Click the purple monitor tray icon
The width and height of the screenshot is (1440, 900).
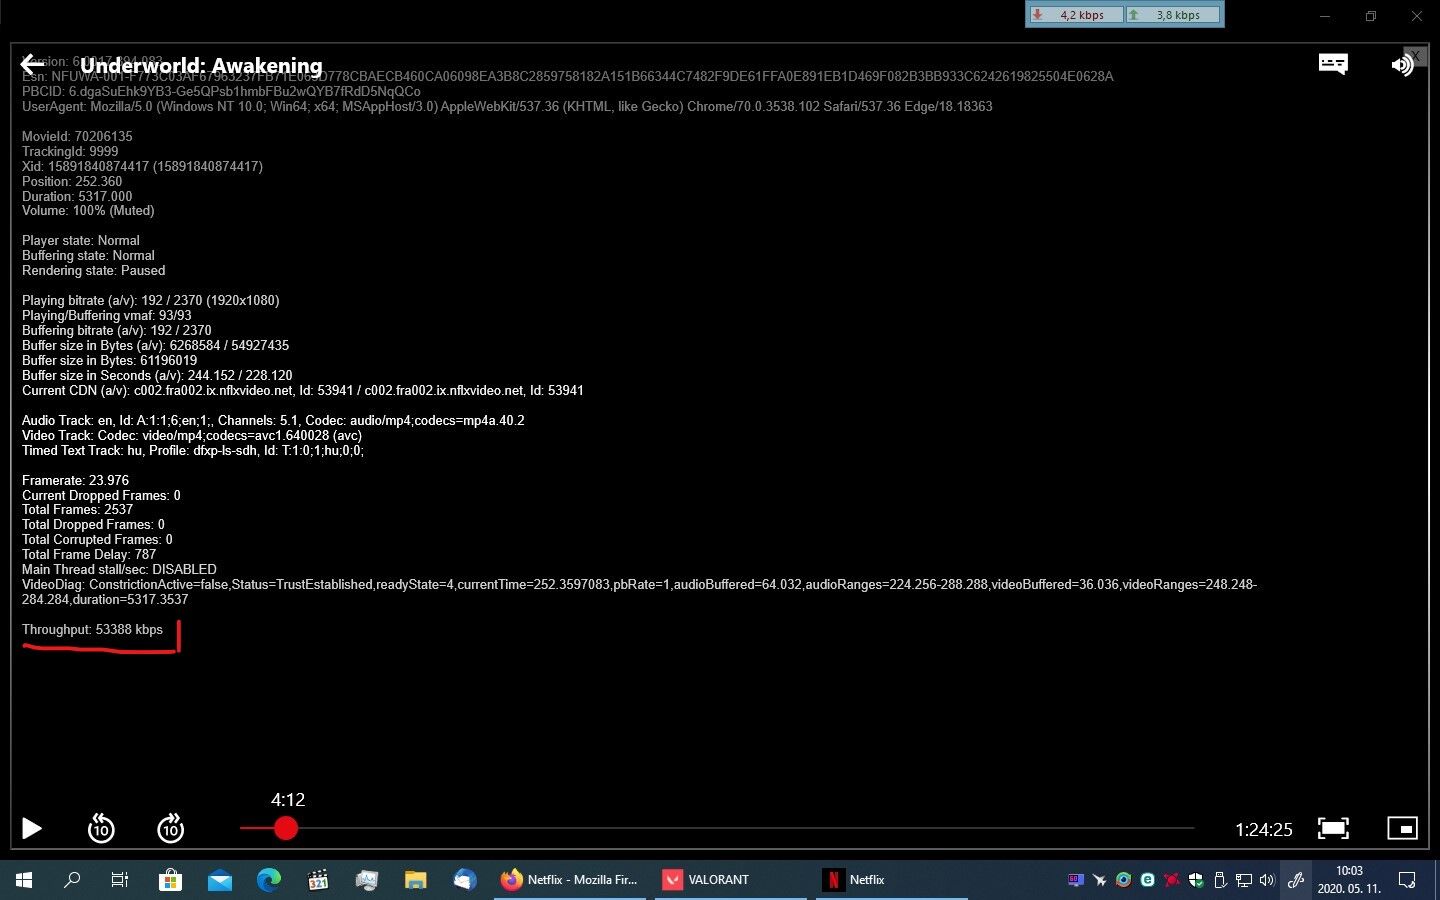click(x=1075, y=880)
